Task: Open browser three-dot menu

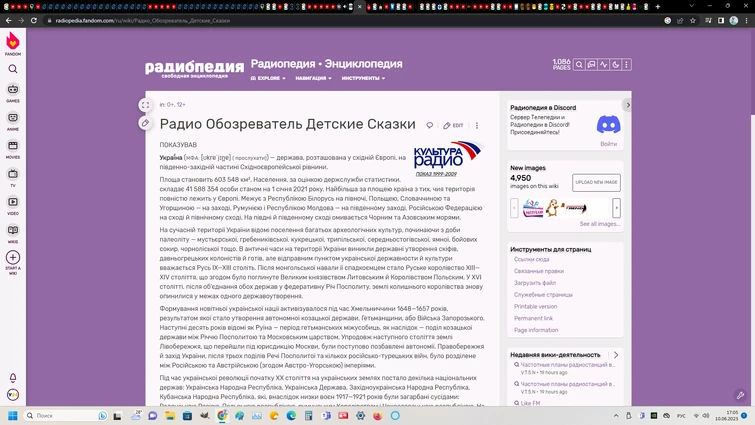Action: (746, 21)
